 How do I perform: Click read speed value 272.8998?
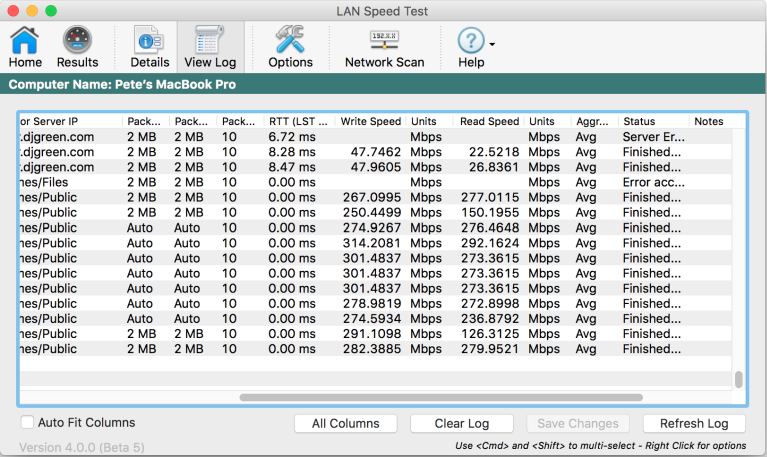click(490, 303)
